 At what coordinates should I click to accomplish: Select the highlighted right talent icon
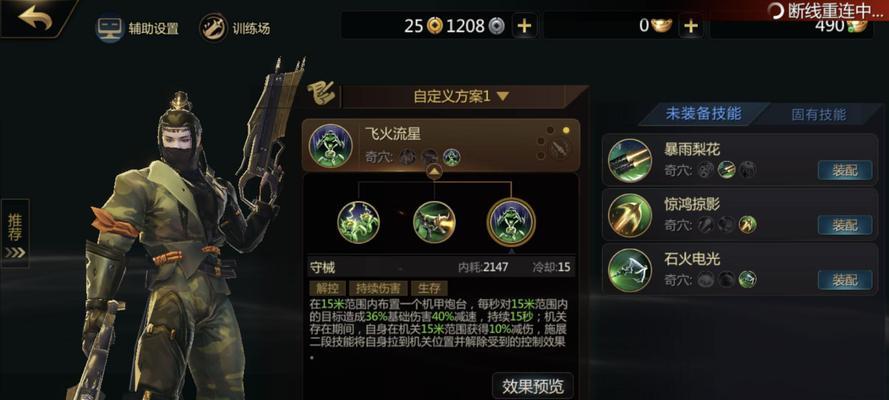tap(511, 222)
